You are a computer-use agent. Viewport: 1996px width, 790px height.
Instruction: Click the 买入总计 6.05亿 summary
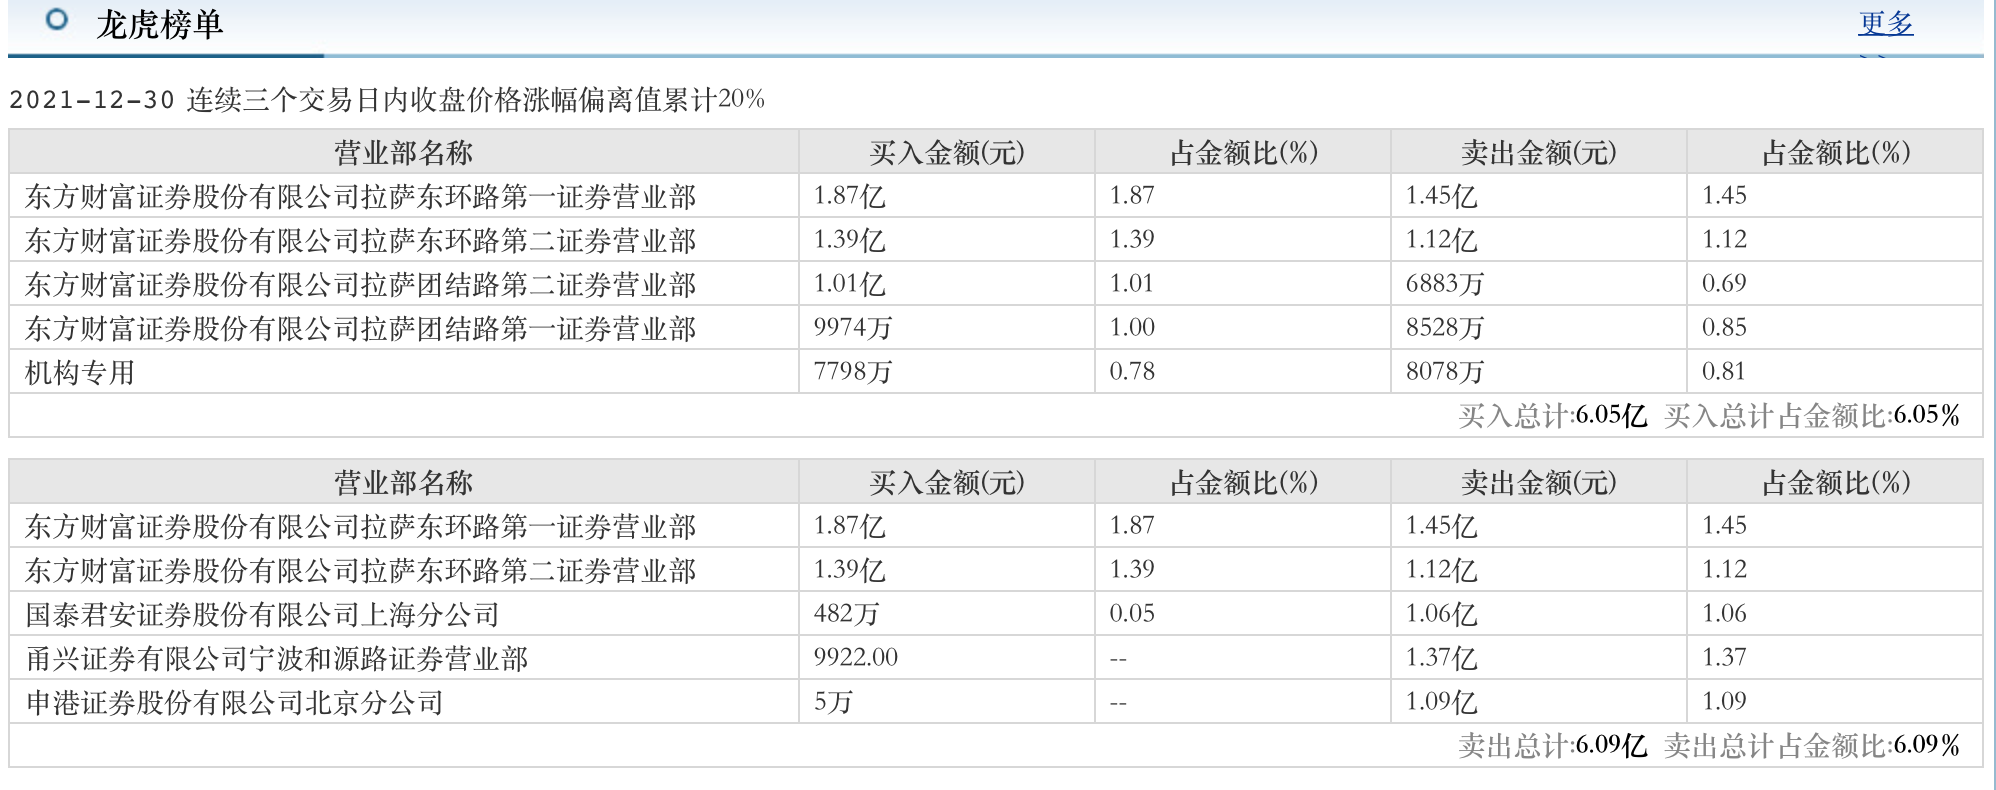pyautogui.click(x=1552, y=416)
